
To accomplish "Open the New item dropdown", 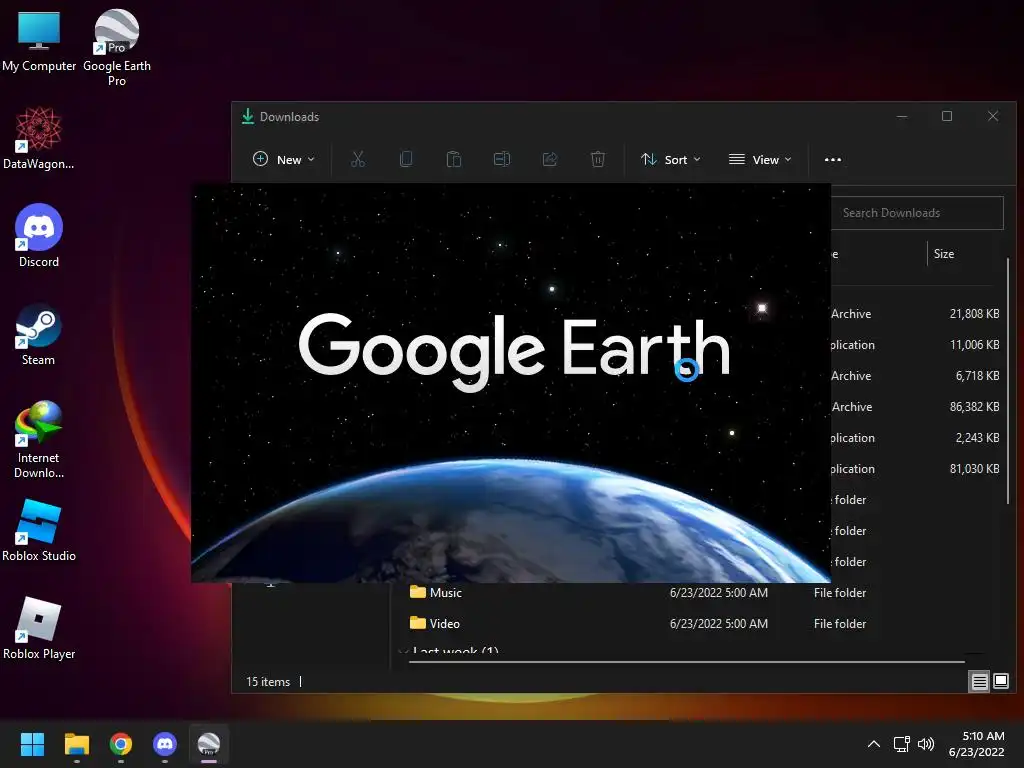I will coord(283,159).
